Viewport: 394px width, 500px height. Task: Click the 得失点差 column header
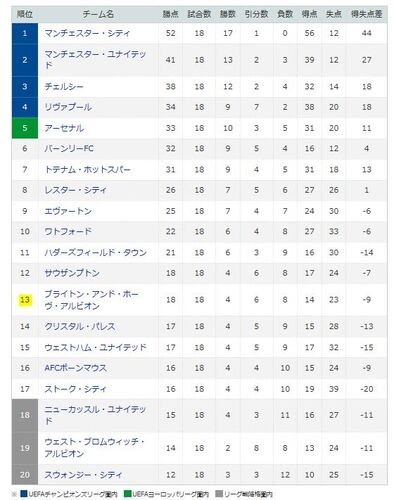tap(366, 14)
